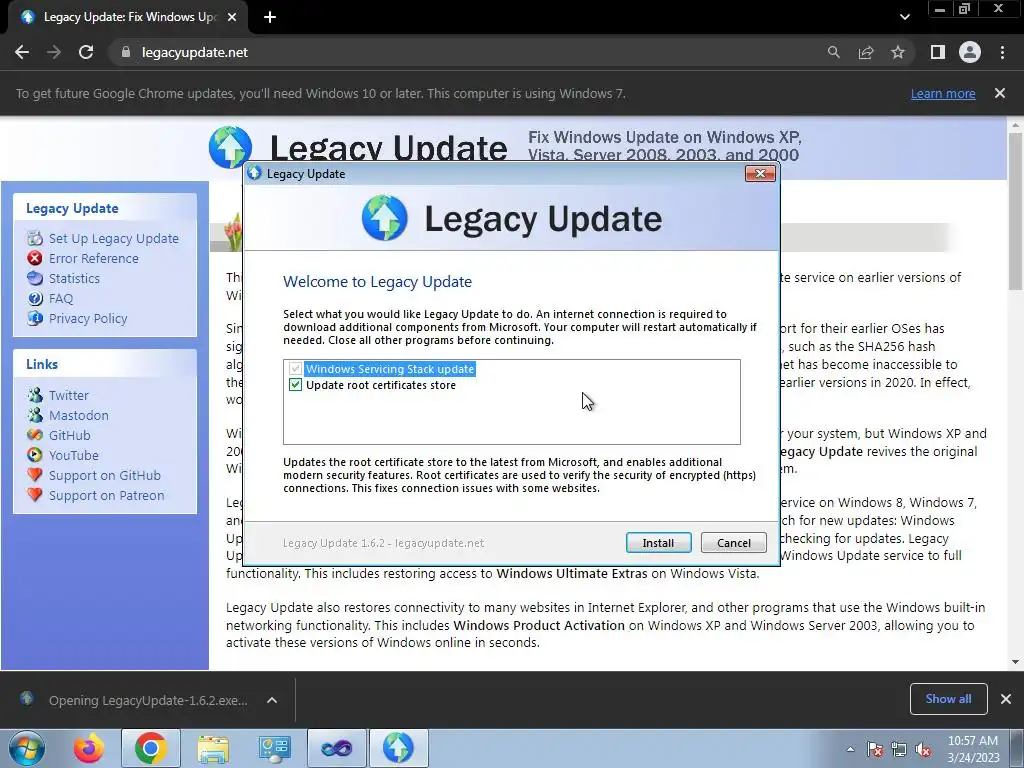Click Chrome's forward arrow
Image resolution: width=1024 pixels, height=768 pixels.
coord(54,52)
